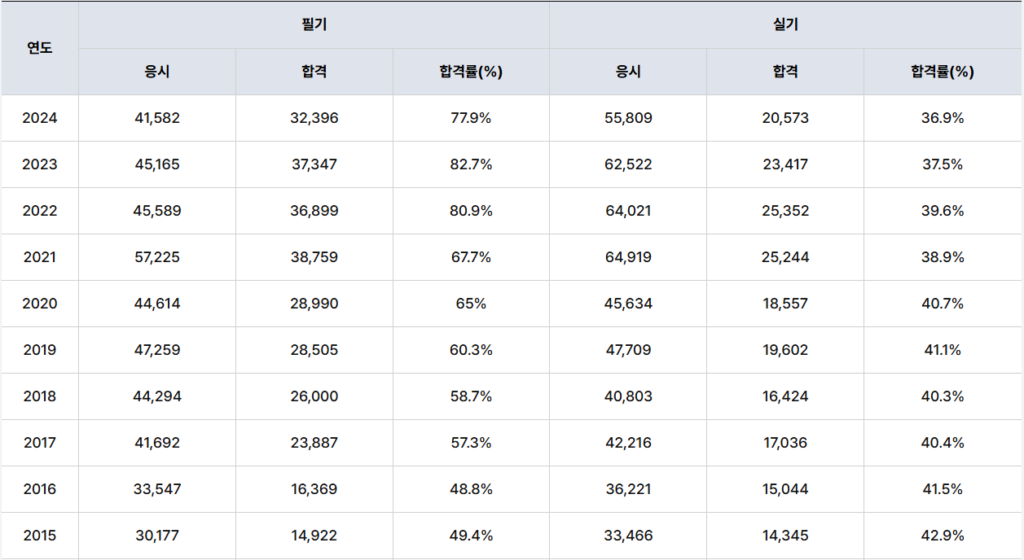The image size is (1024, 560).
Task: Select the 실기 group header
Action: (x=786, y=25)
